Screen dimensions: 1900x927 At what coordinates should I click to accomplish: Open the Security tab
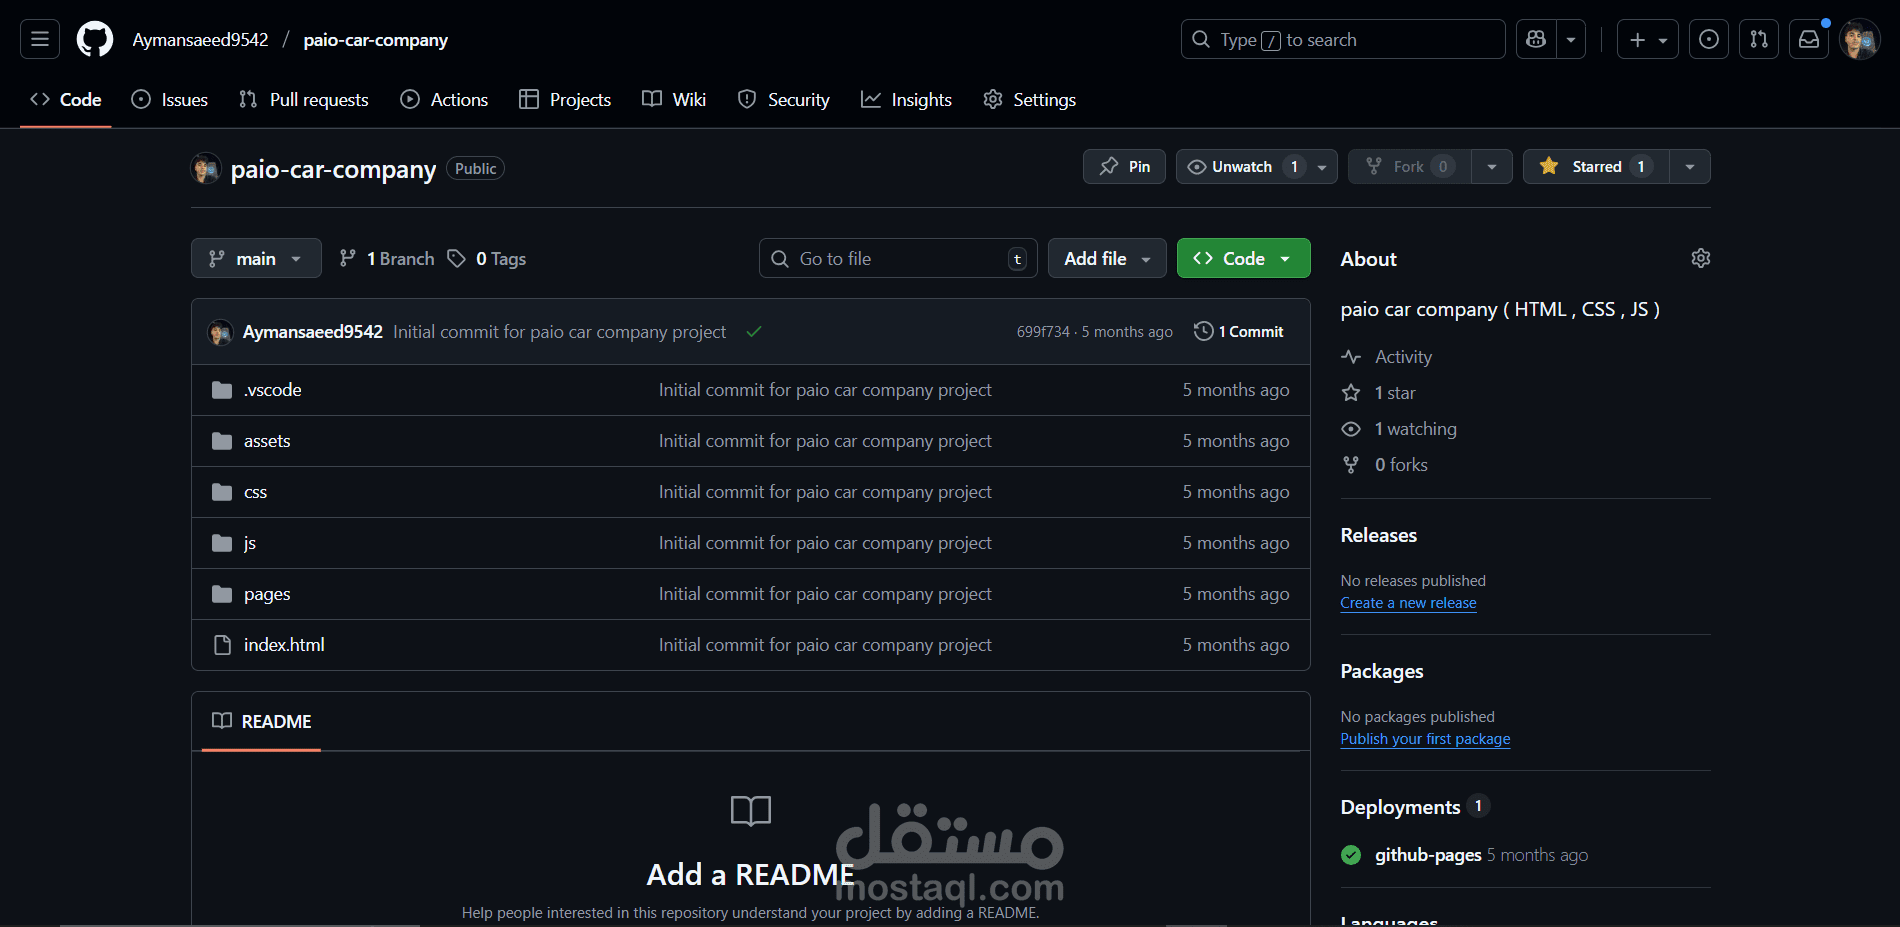[784, 100]
